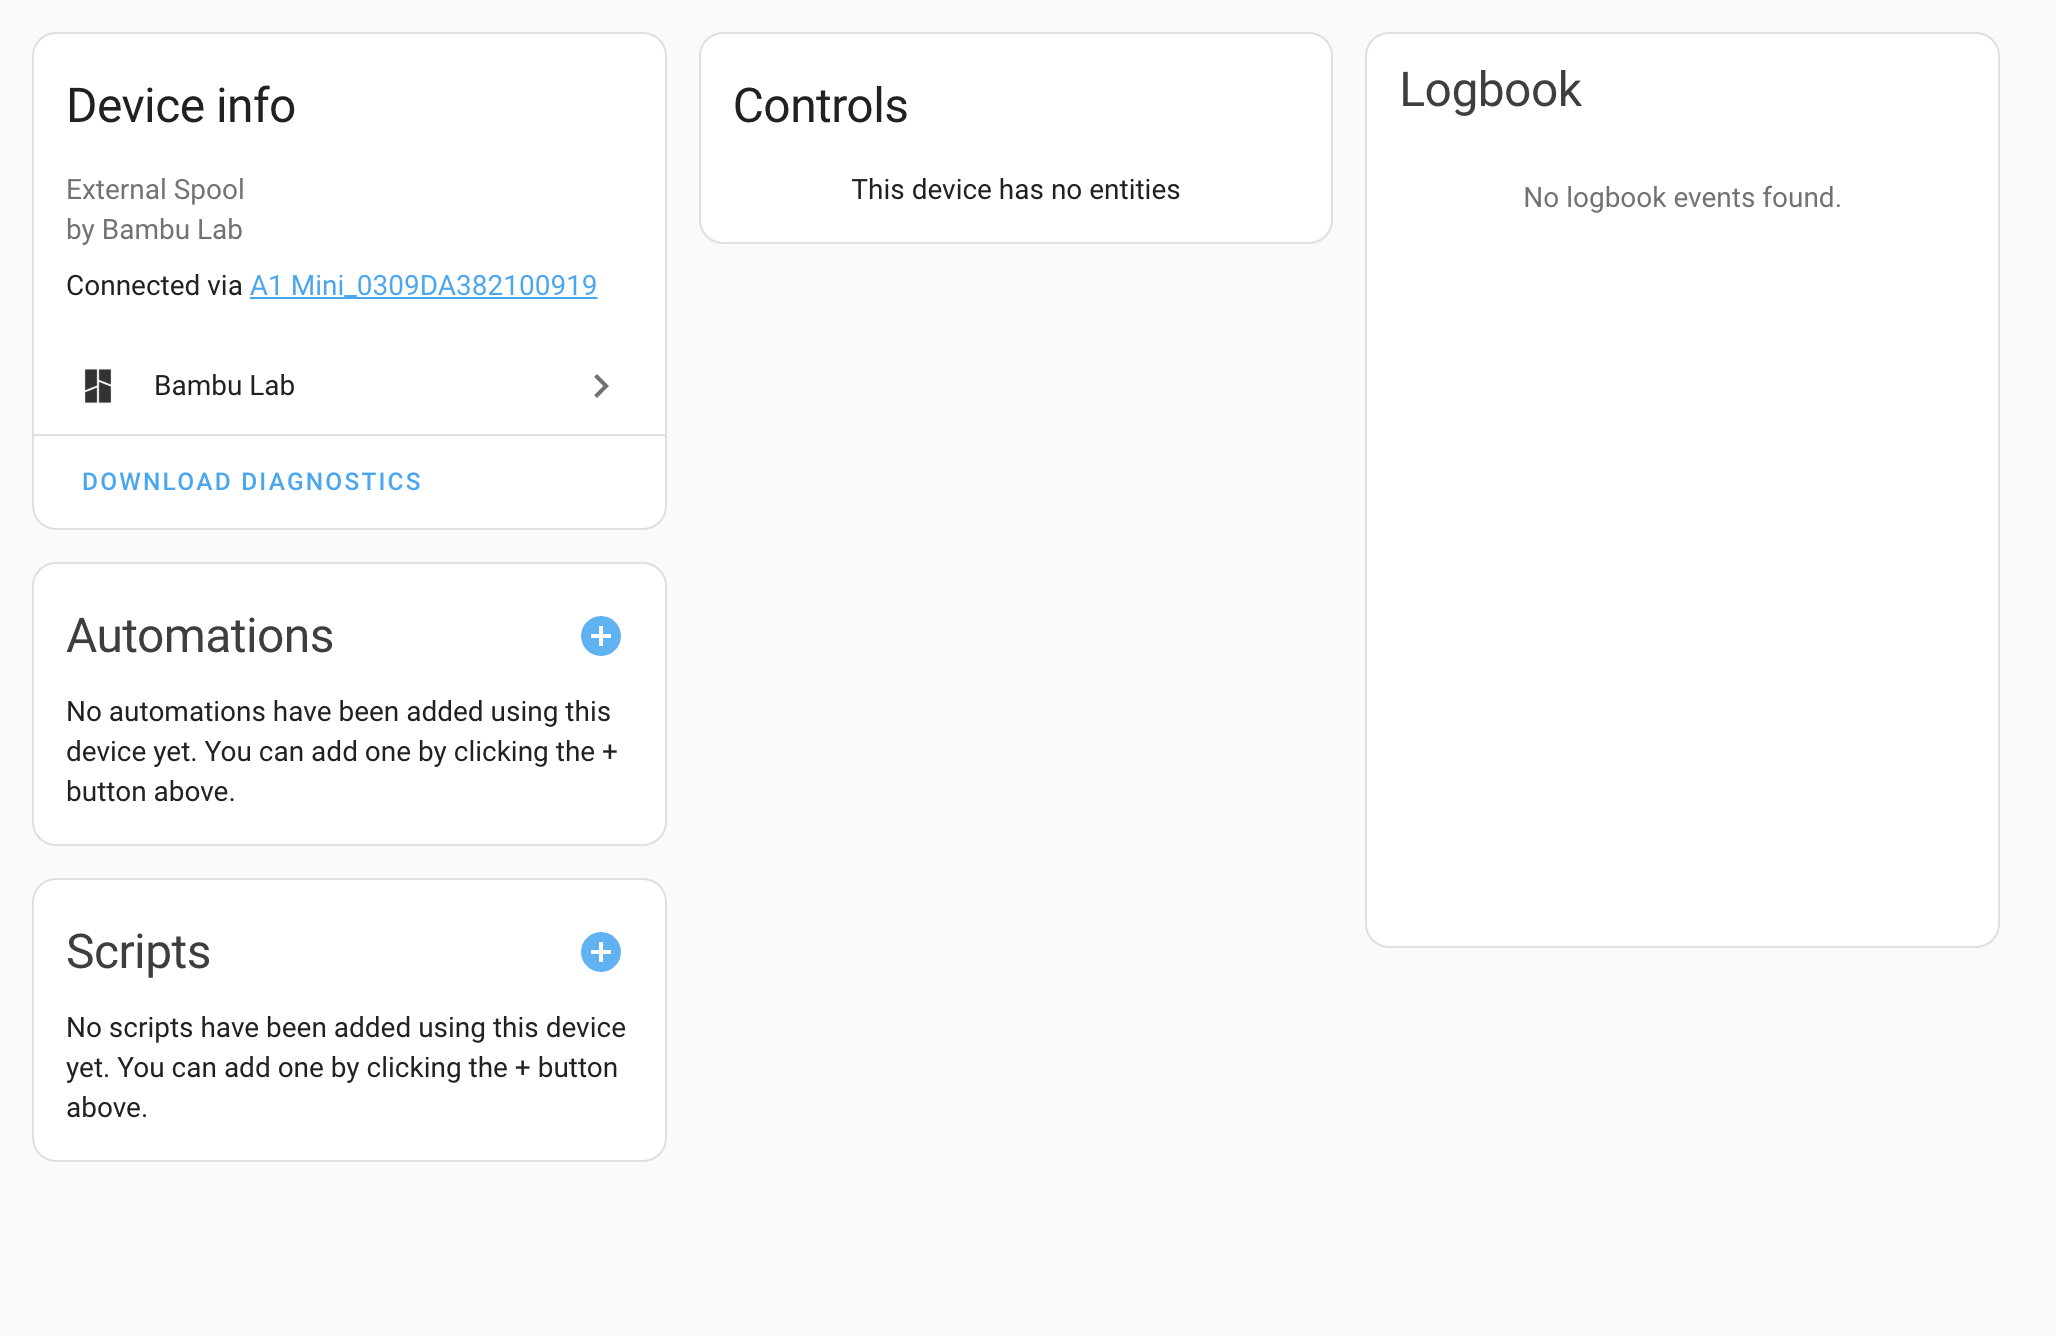Click 'No logbook events found.' message

1681,197
